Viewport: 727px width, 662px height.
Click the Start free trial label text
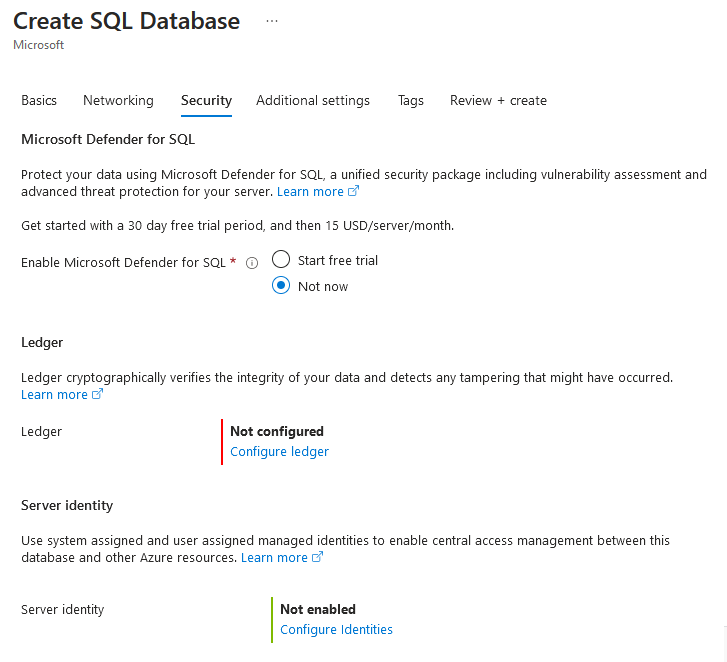click(338, 261)
